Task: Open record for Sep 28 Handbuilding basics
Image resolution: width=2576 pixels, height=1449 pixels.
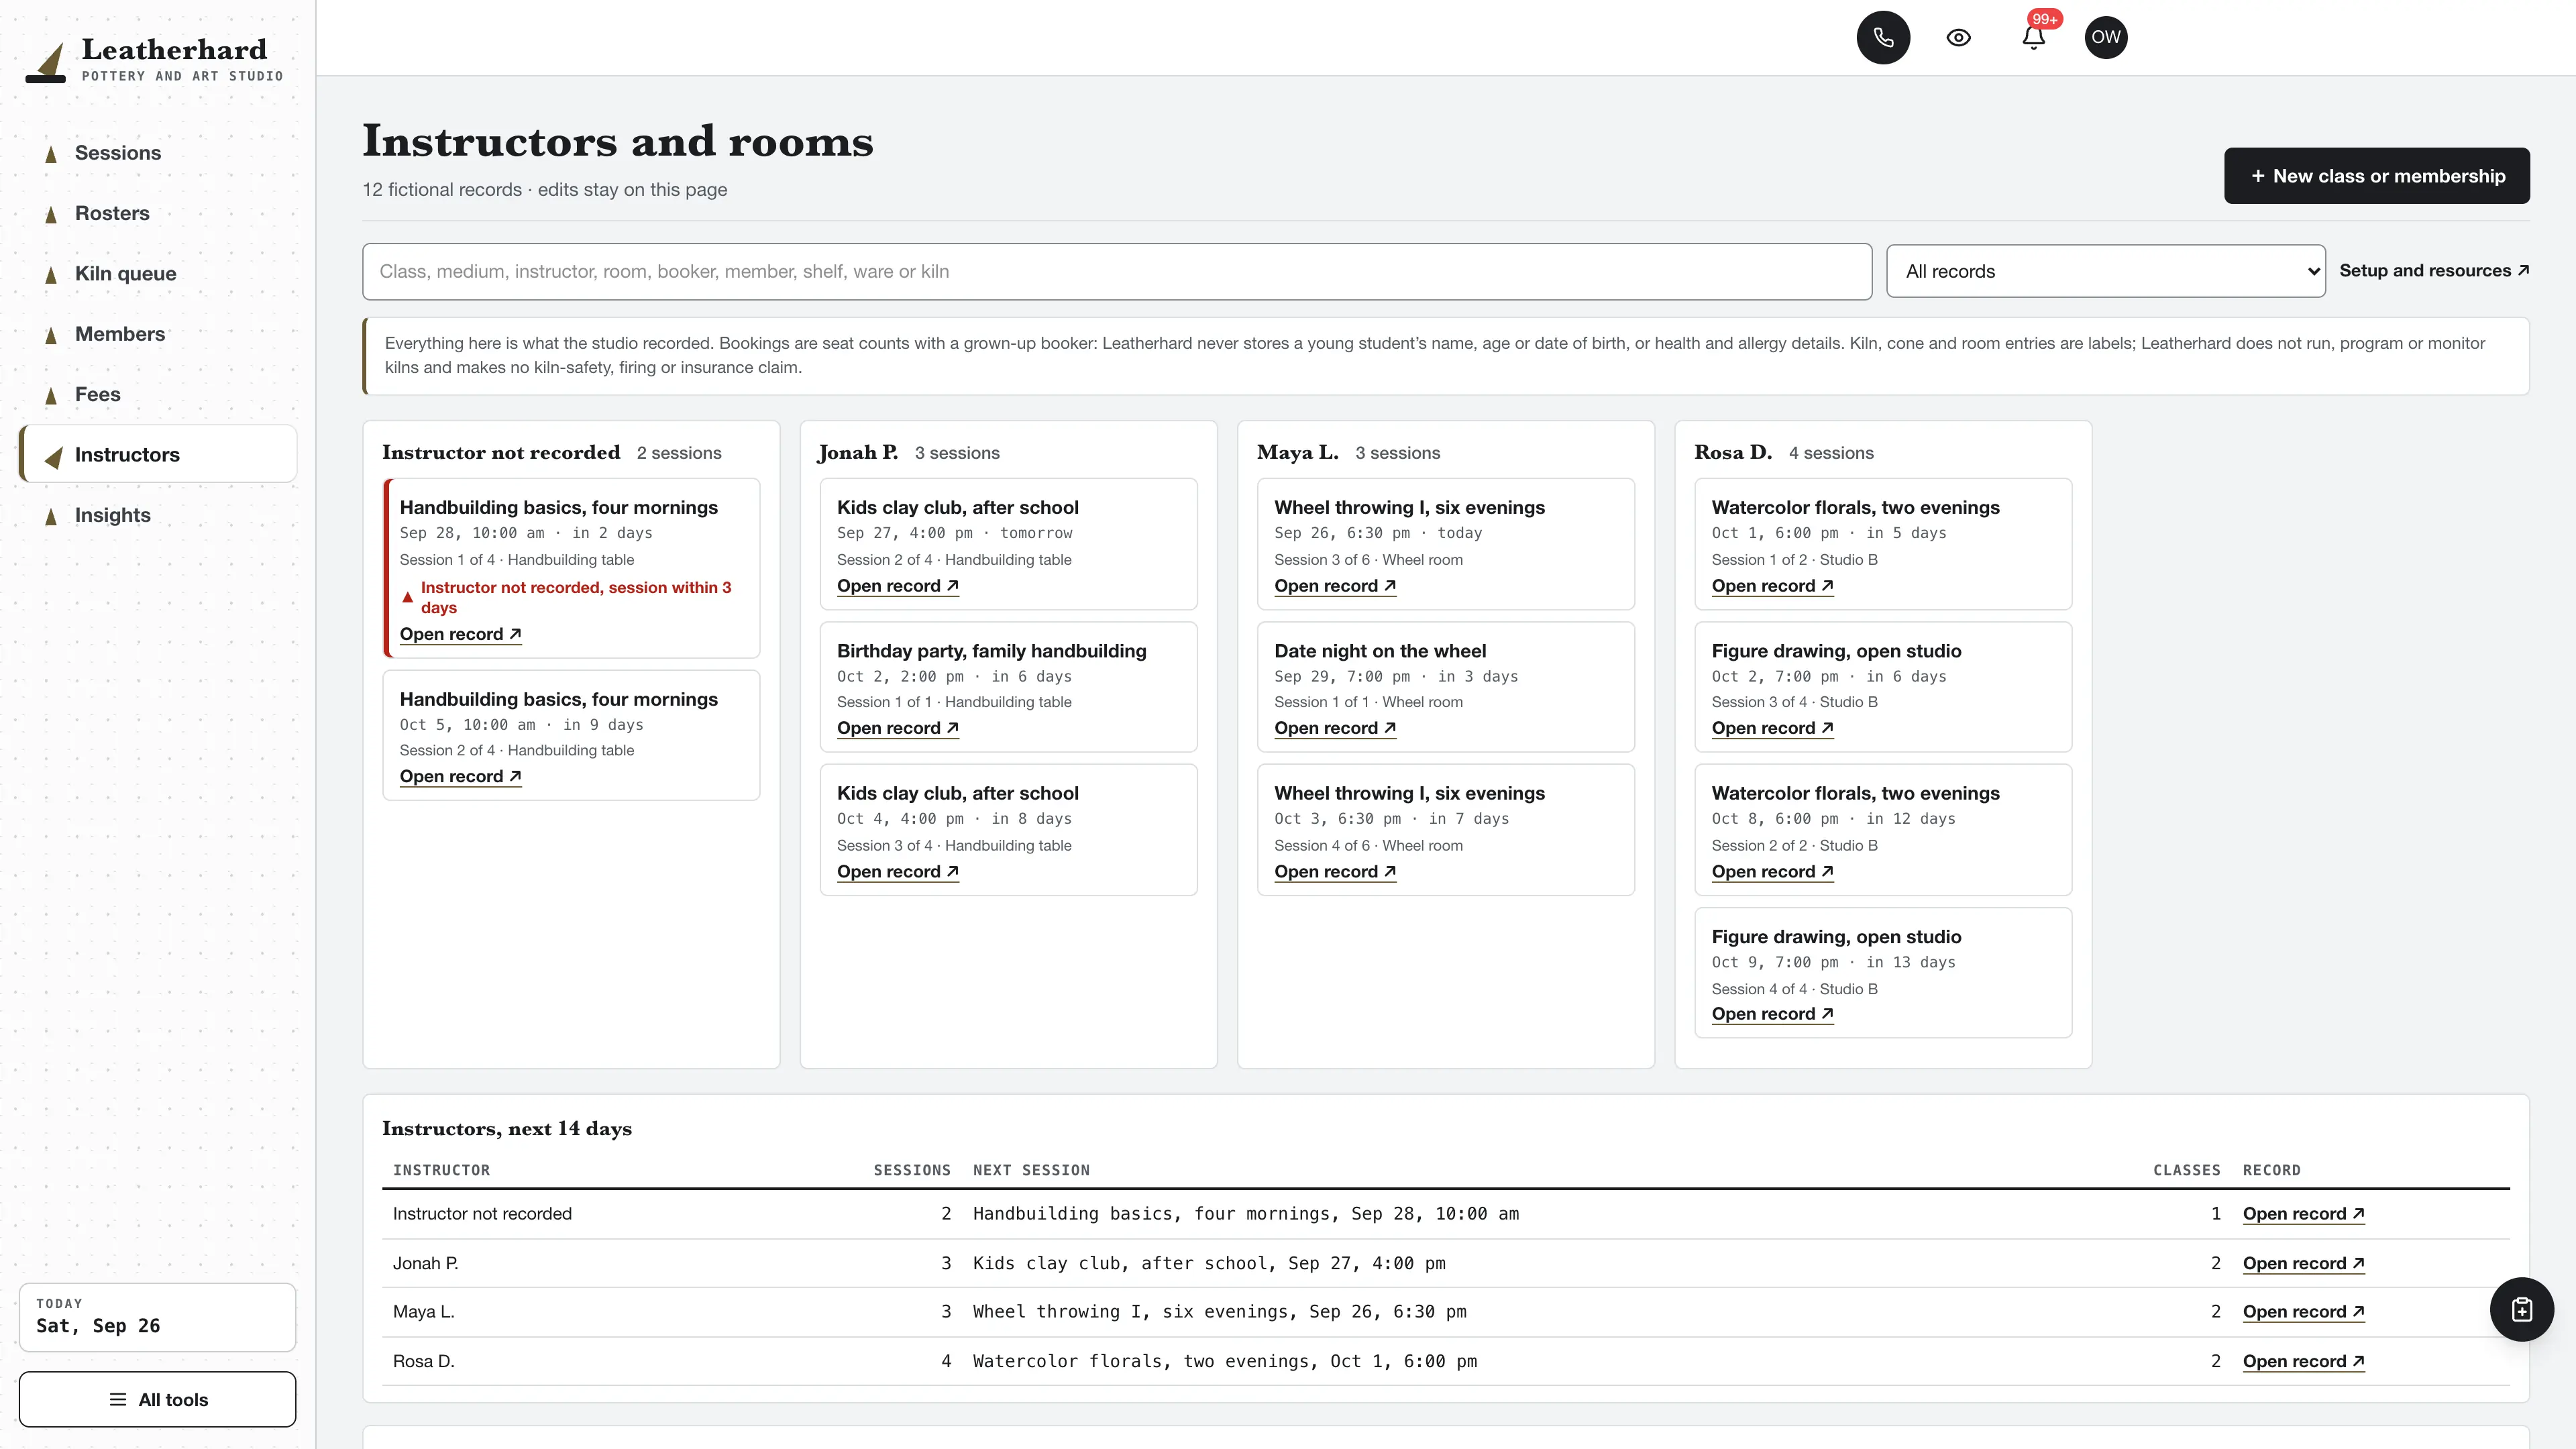Action: click(460, 634)
